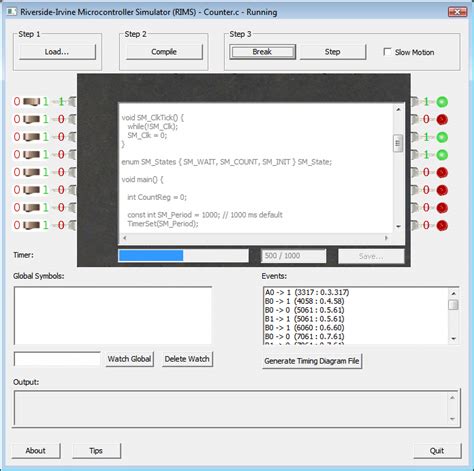Toggle the first (top) input switch, currently set to 1
This screenshot has height=471, width=474.
pos(32,101)
